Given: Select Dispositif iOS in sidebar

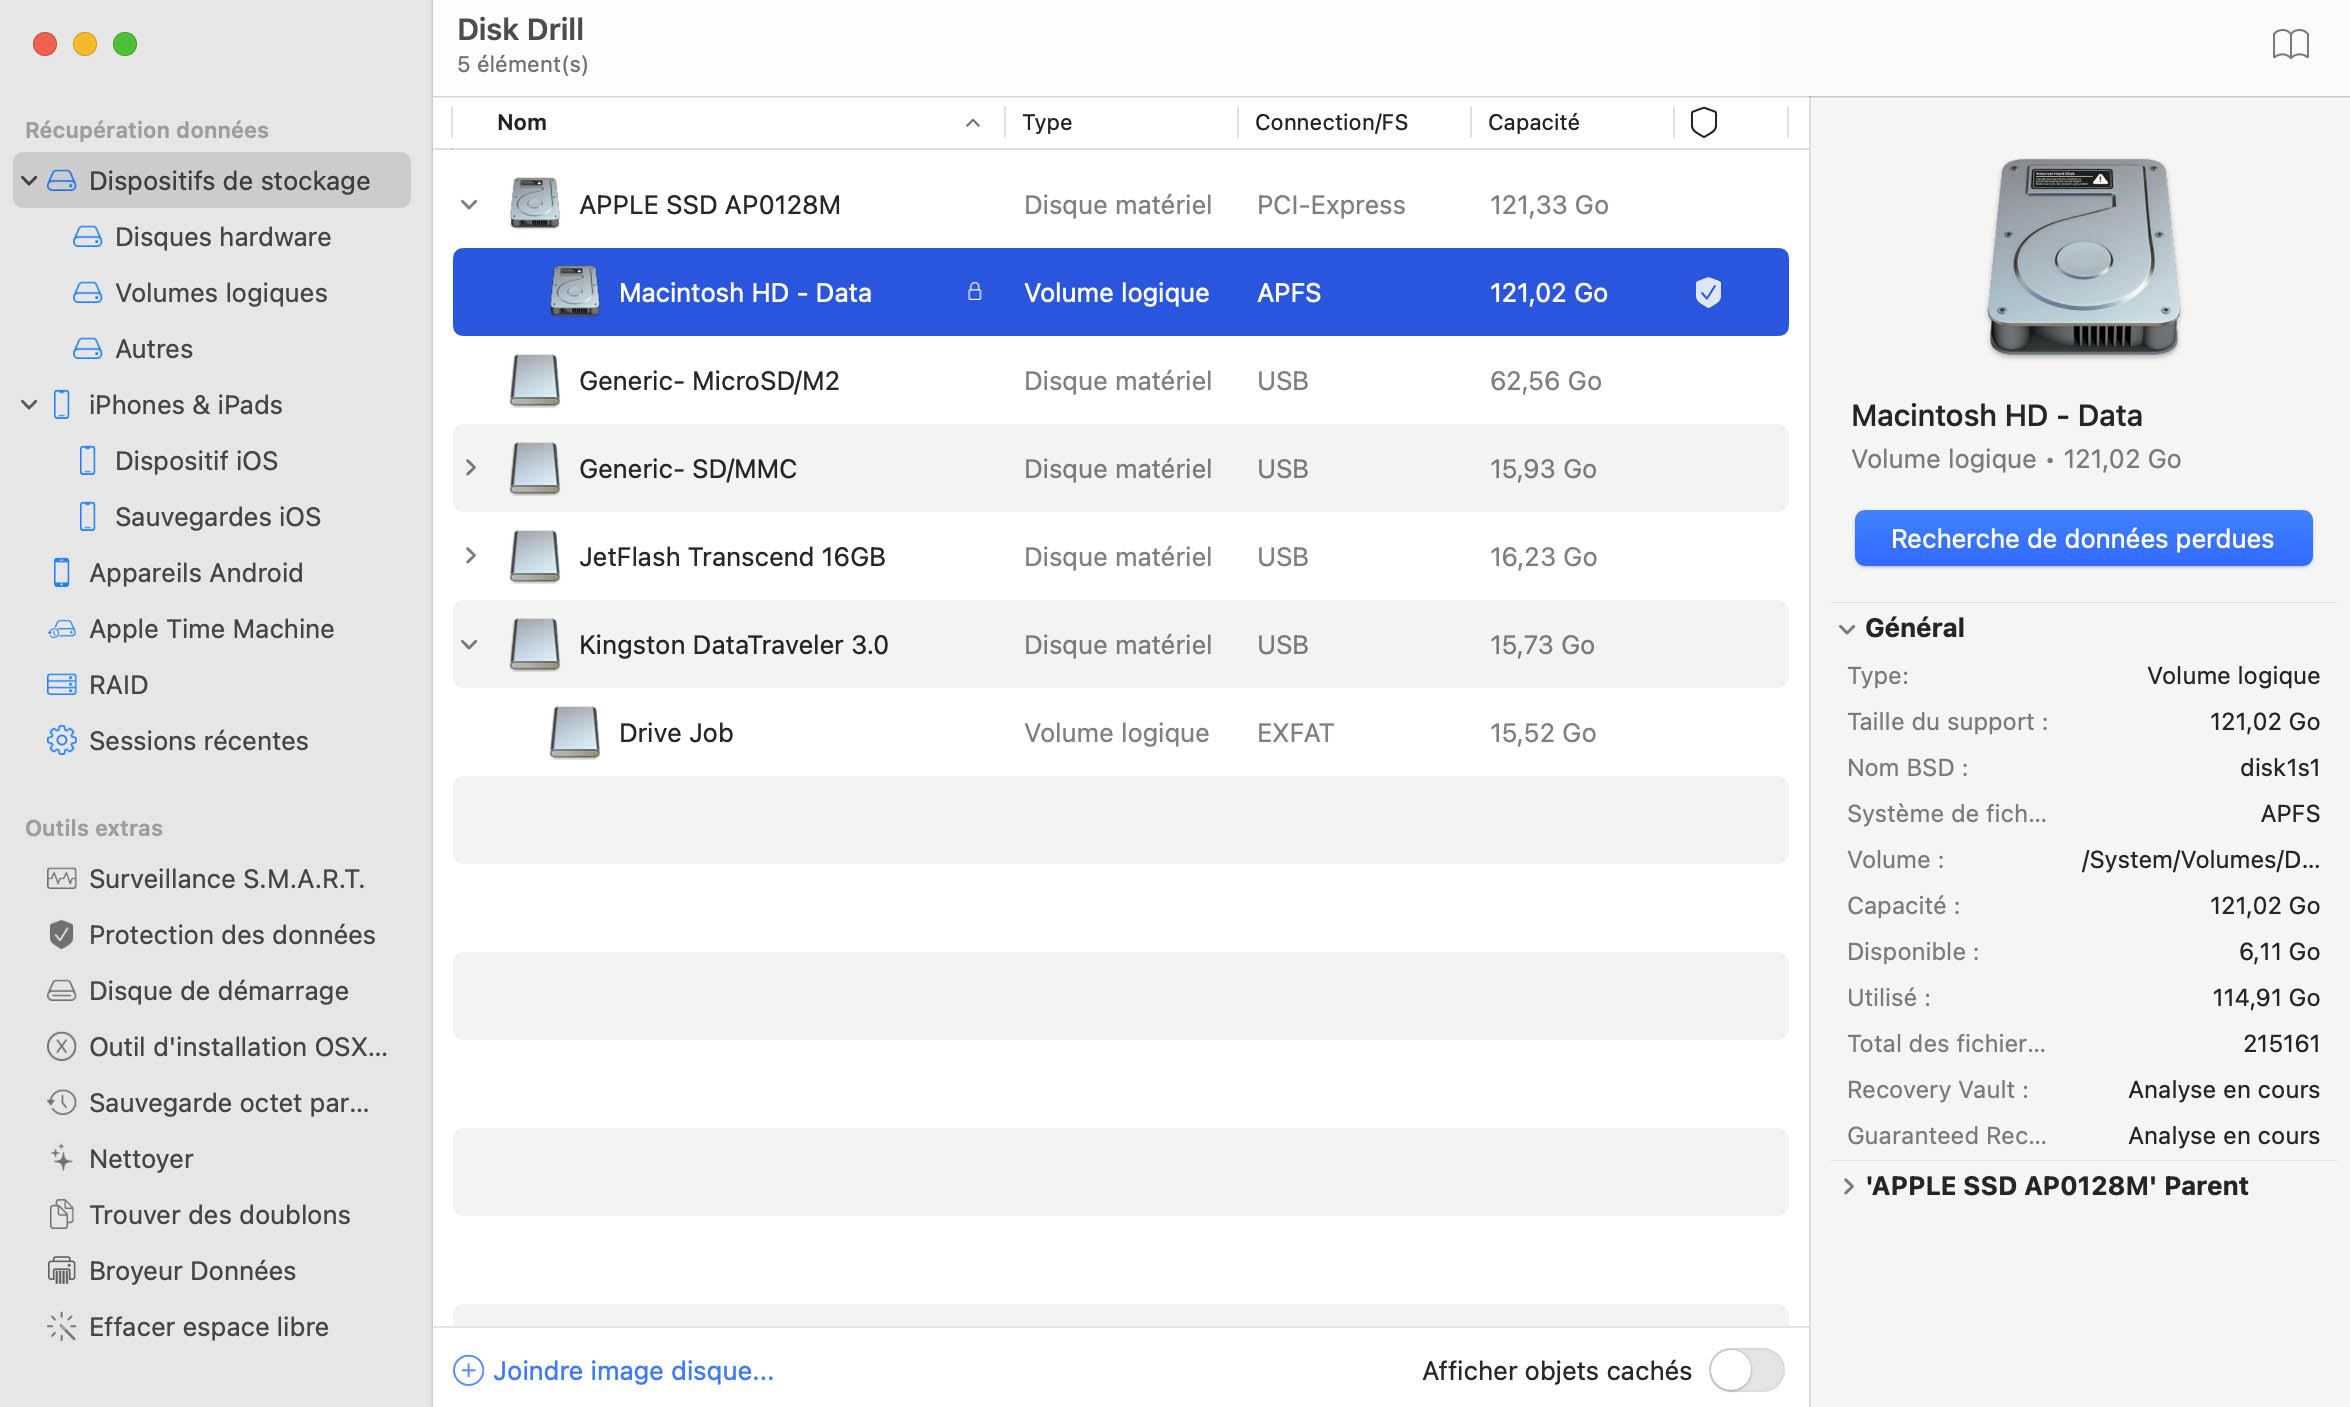Looking at the screenshot, I should pos(177,460).
